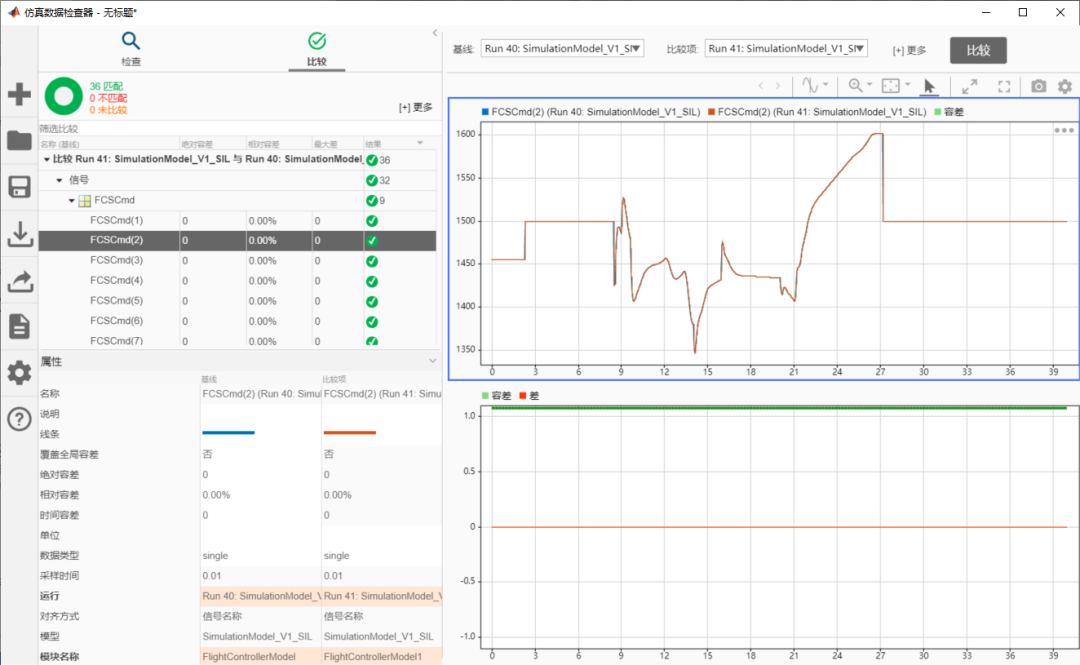The height and width of the screenshot is (665, 1080).
Task: Click green check result for FCSCmd(3)
Action: click(x=372, y=261)
